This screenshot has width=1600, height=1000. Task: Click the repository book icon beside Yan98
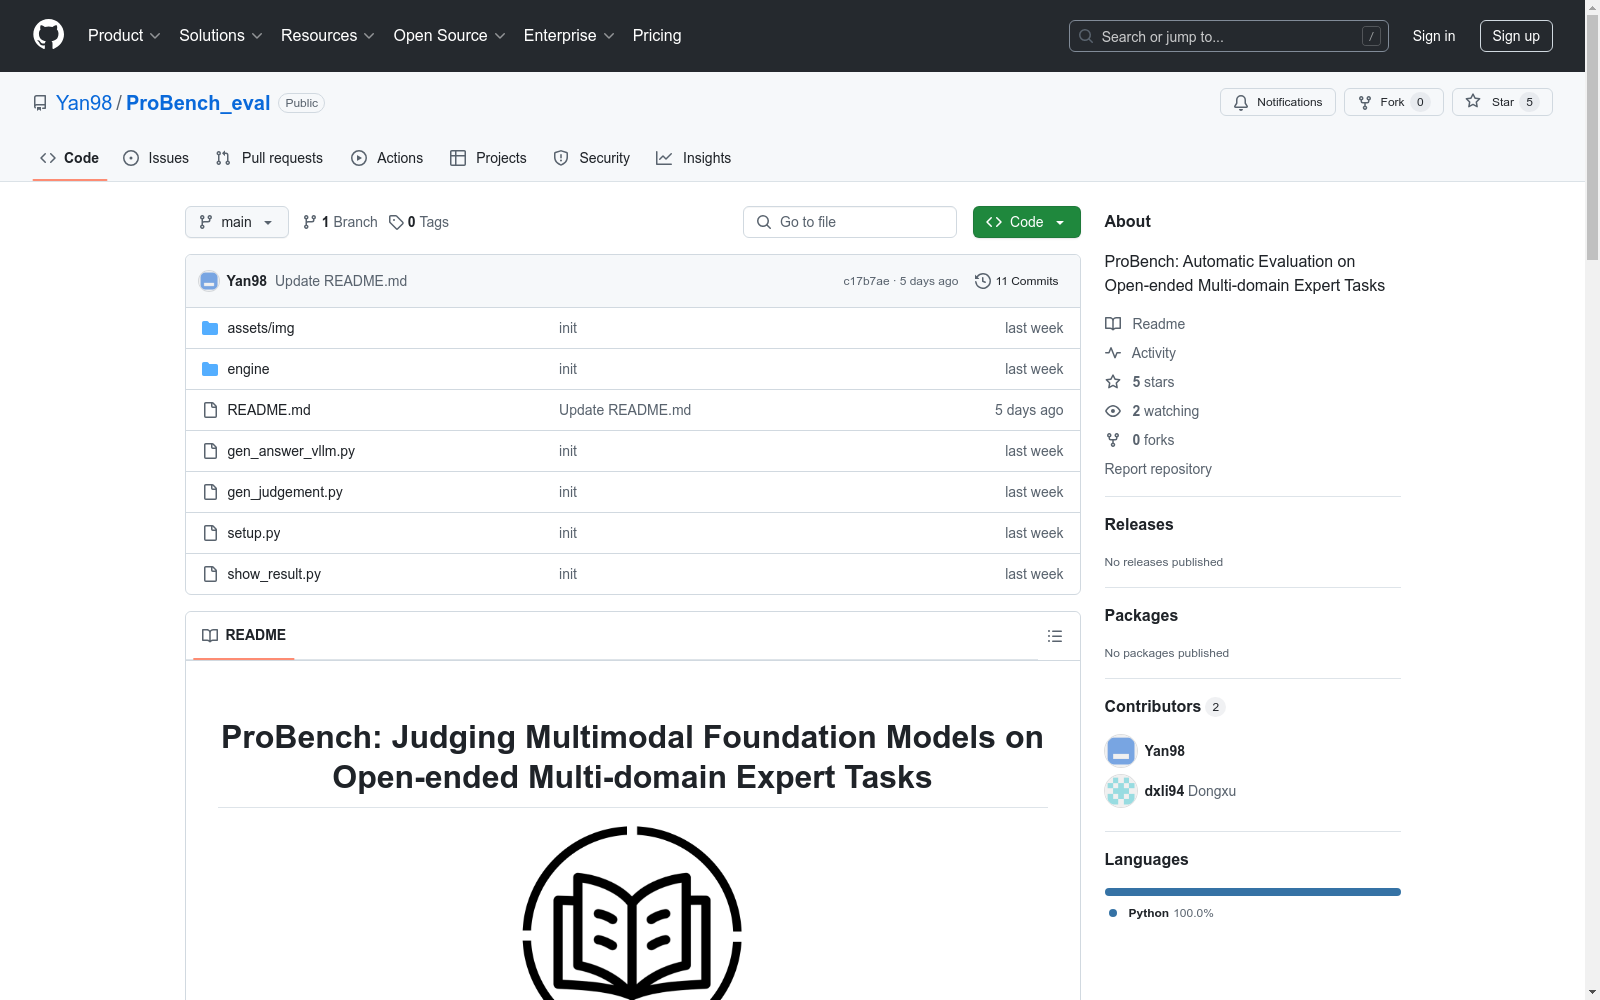(40, 103)
